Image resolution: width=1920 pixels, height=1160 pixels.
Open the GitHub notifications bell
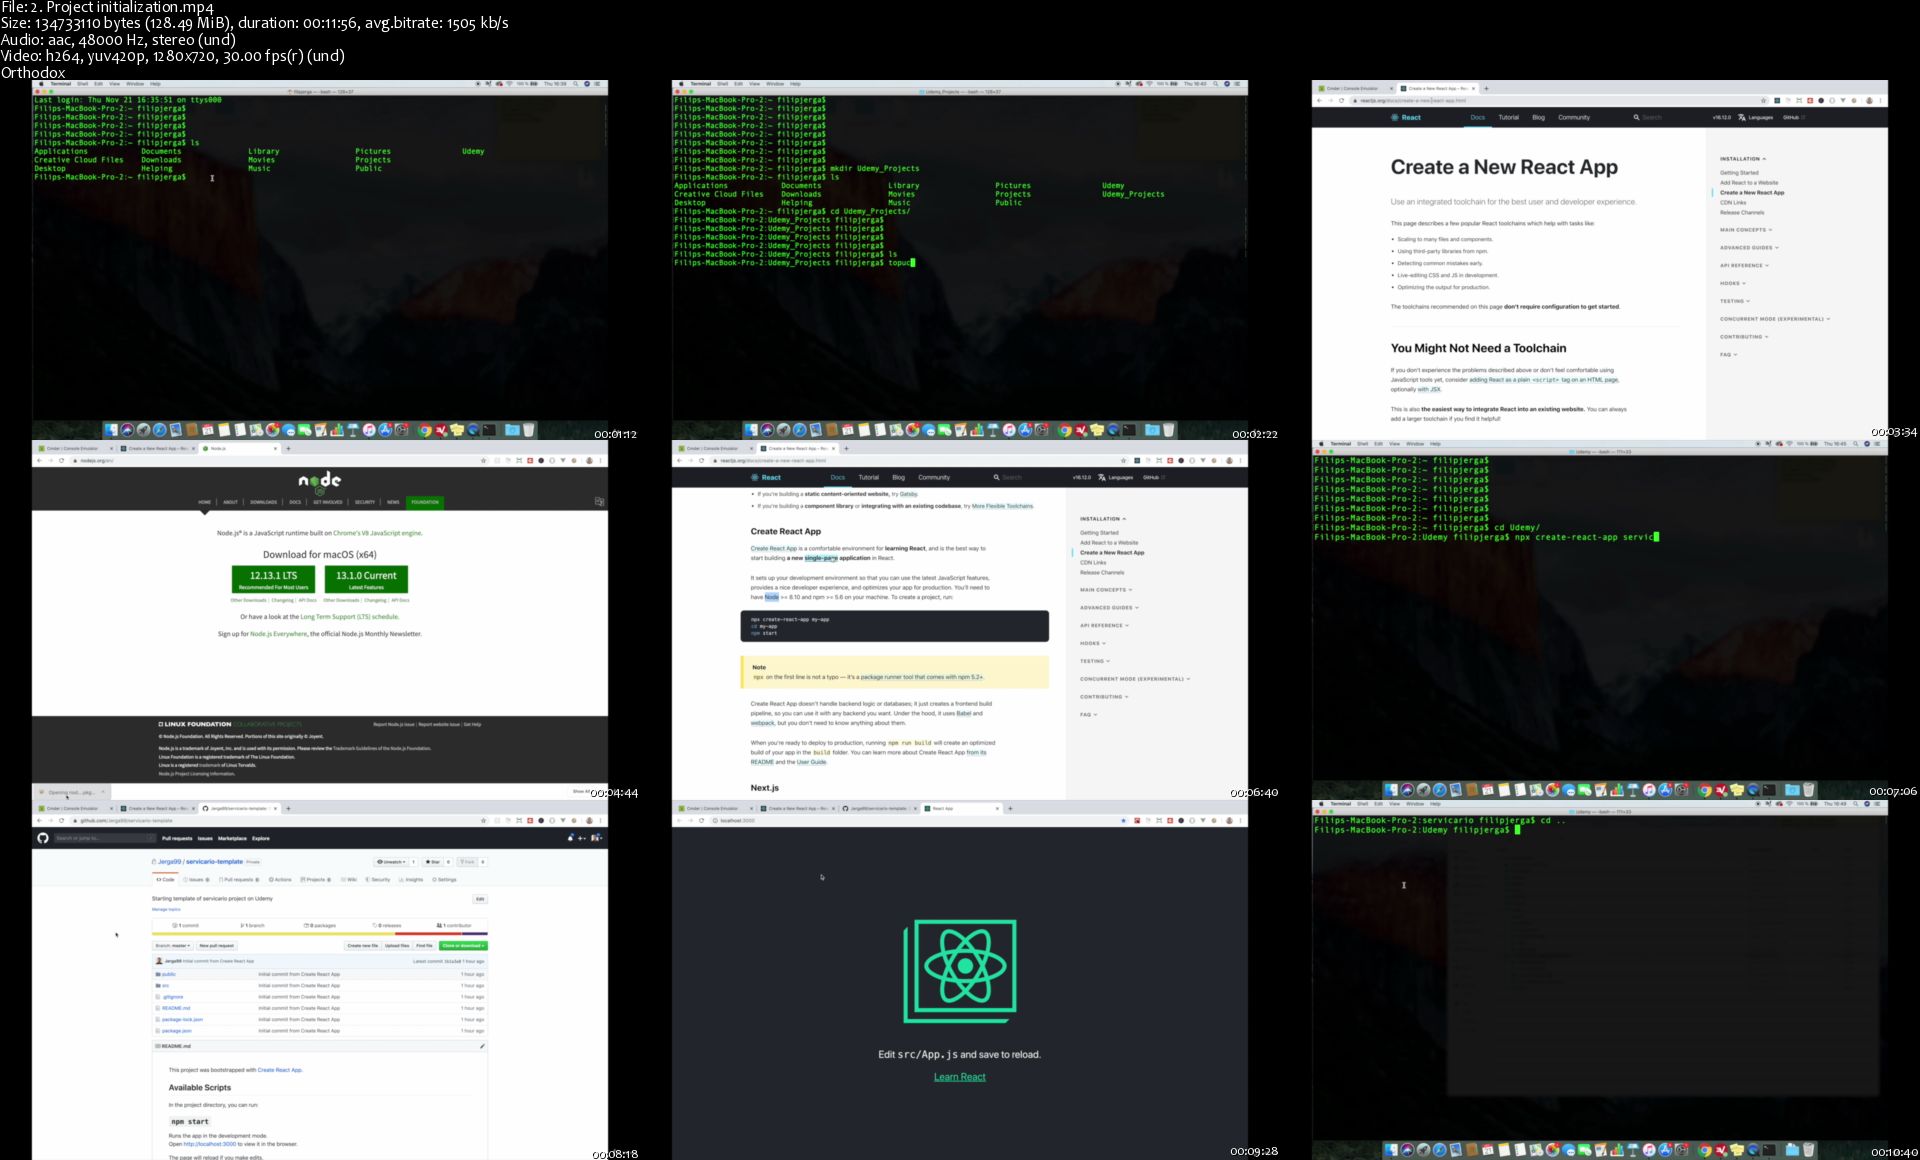[570, 838]
